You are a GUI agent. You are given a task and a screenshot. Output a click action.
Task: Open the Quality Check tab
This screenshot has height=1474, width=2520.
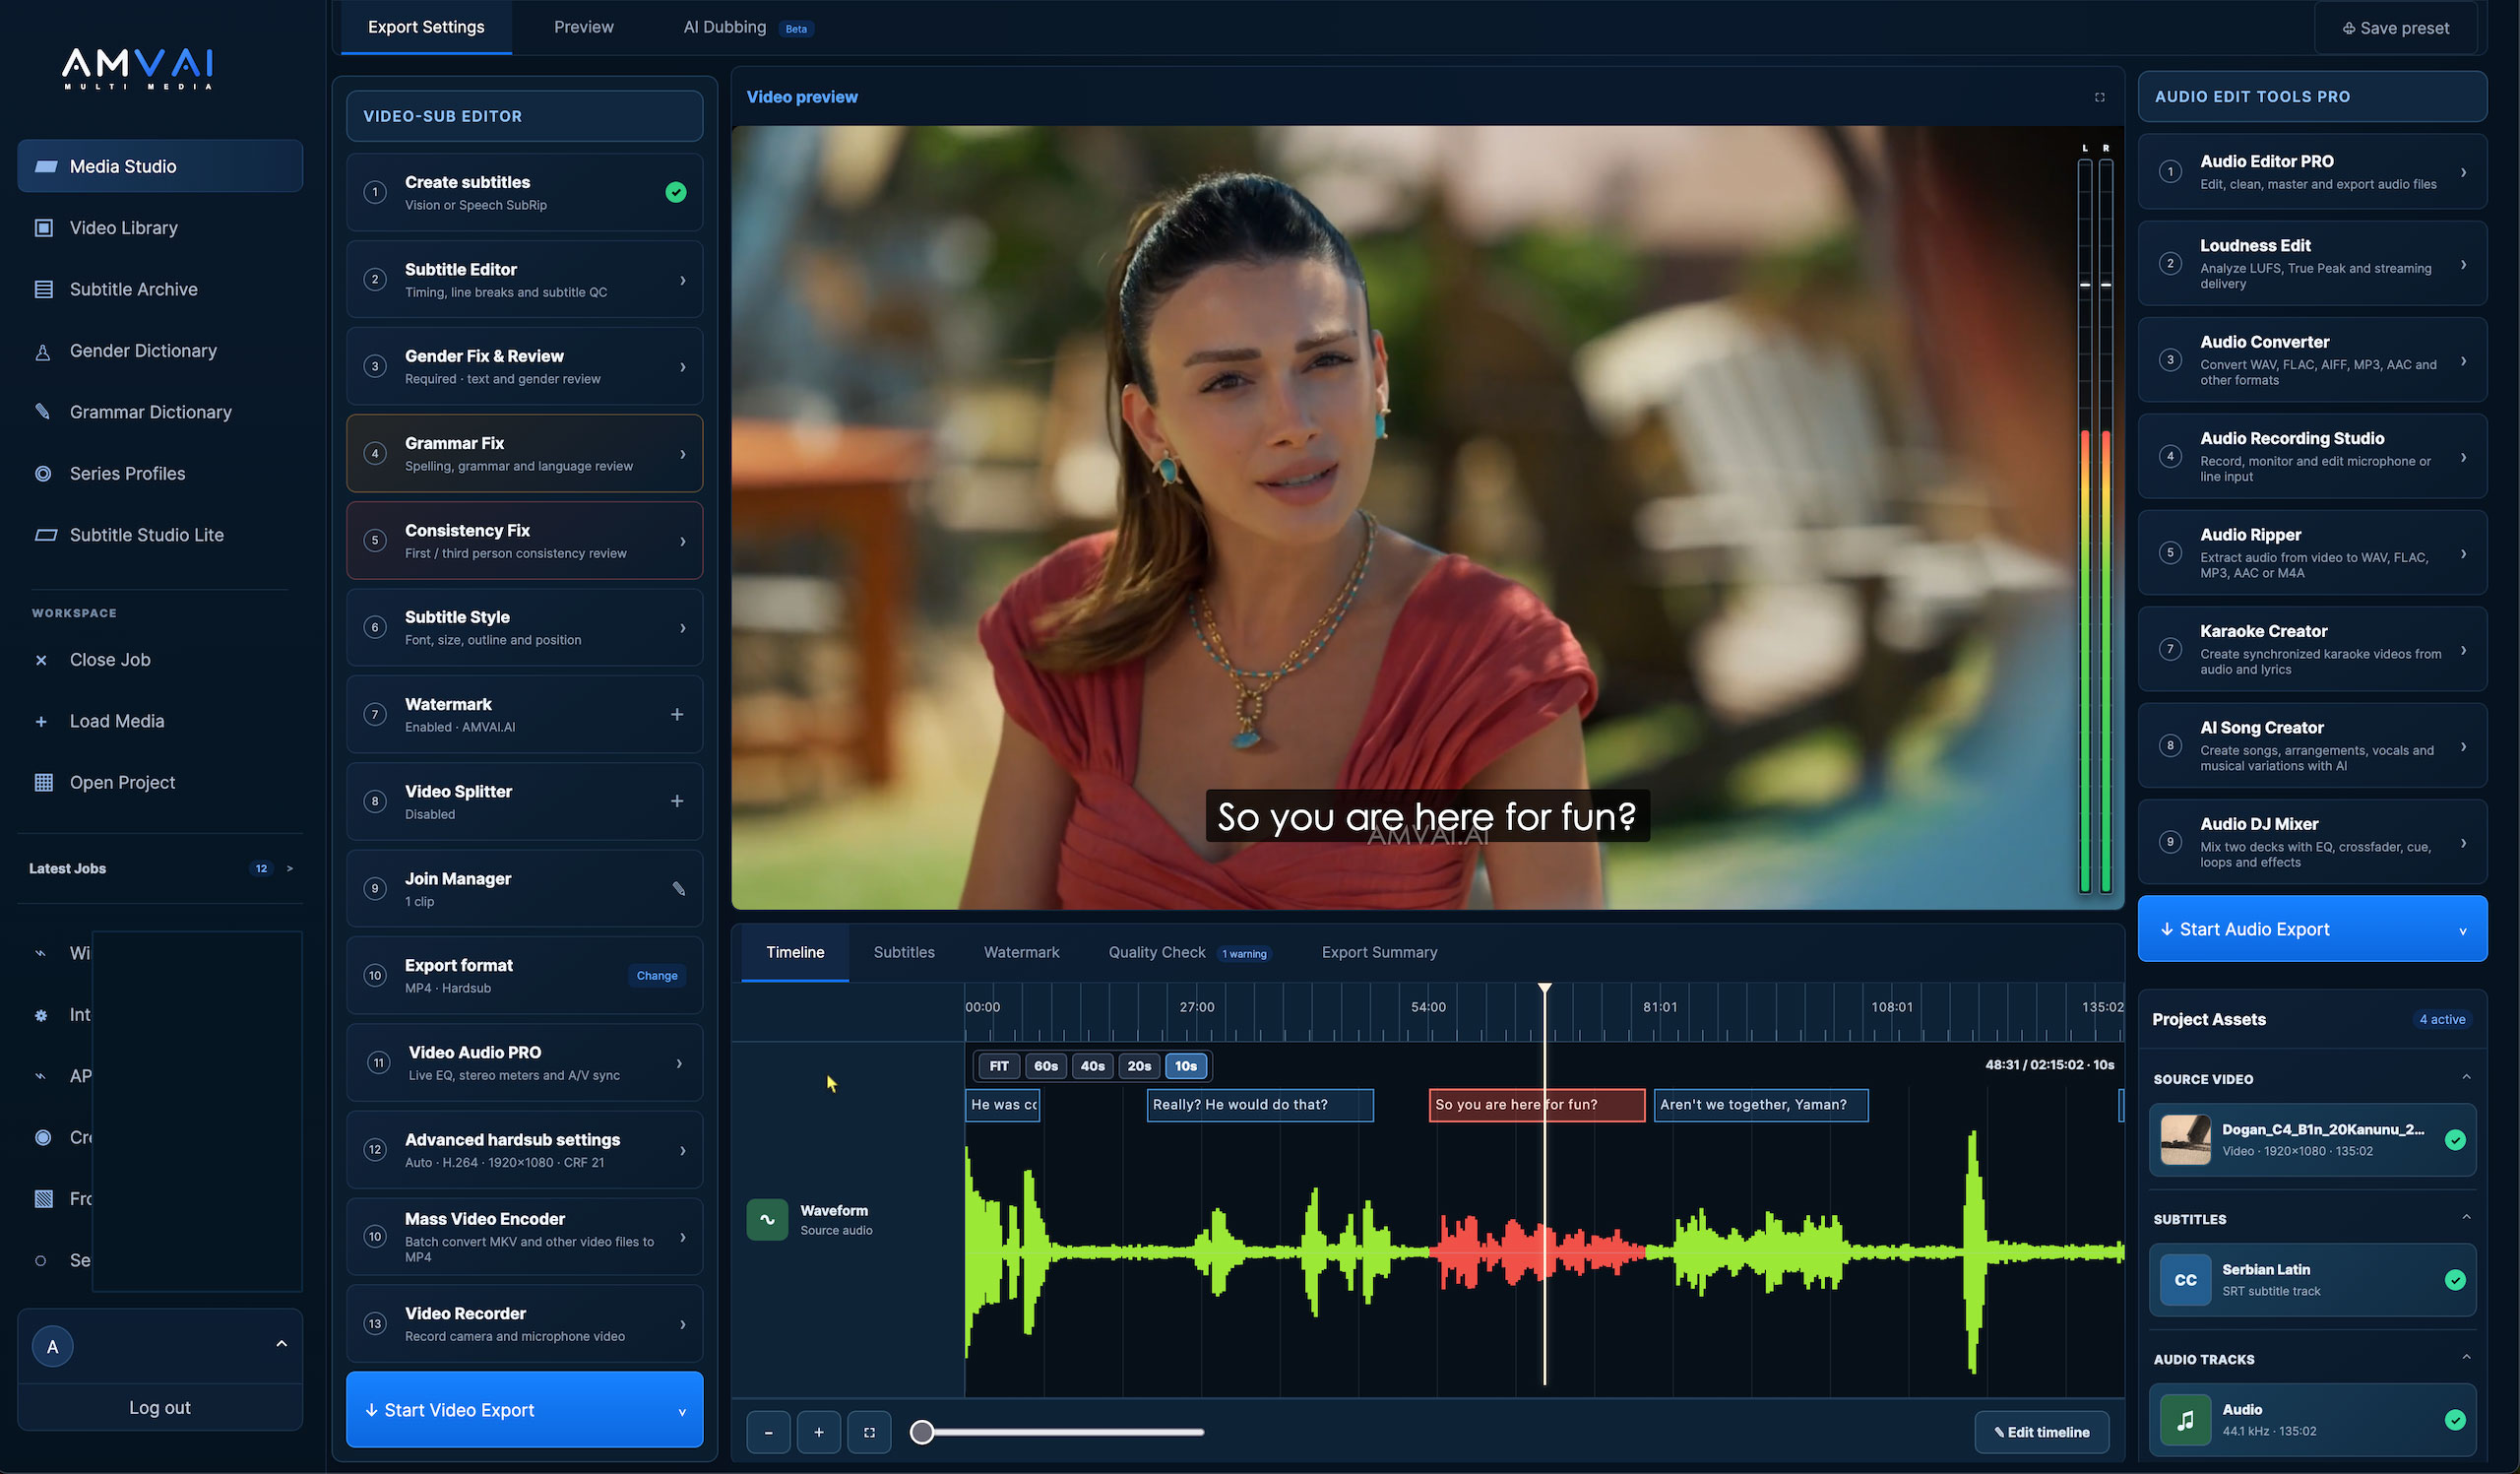1188,953
